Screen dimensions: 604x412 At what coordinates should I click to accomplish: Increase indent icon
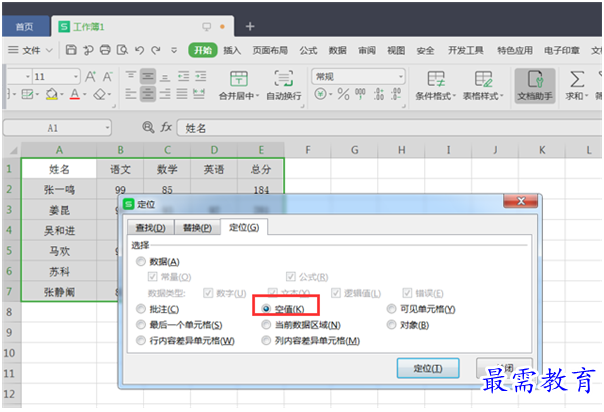click(x=200, y=76)
